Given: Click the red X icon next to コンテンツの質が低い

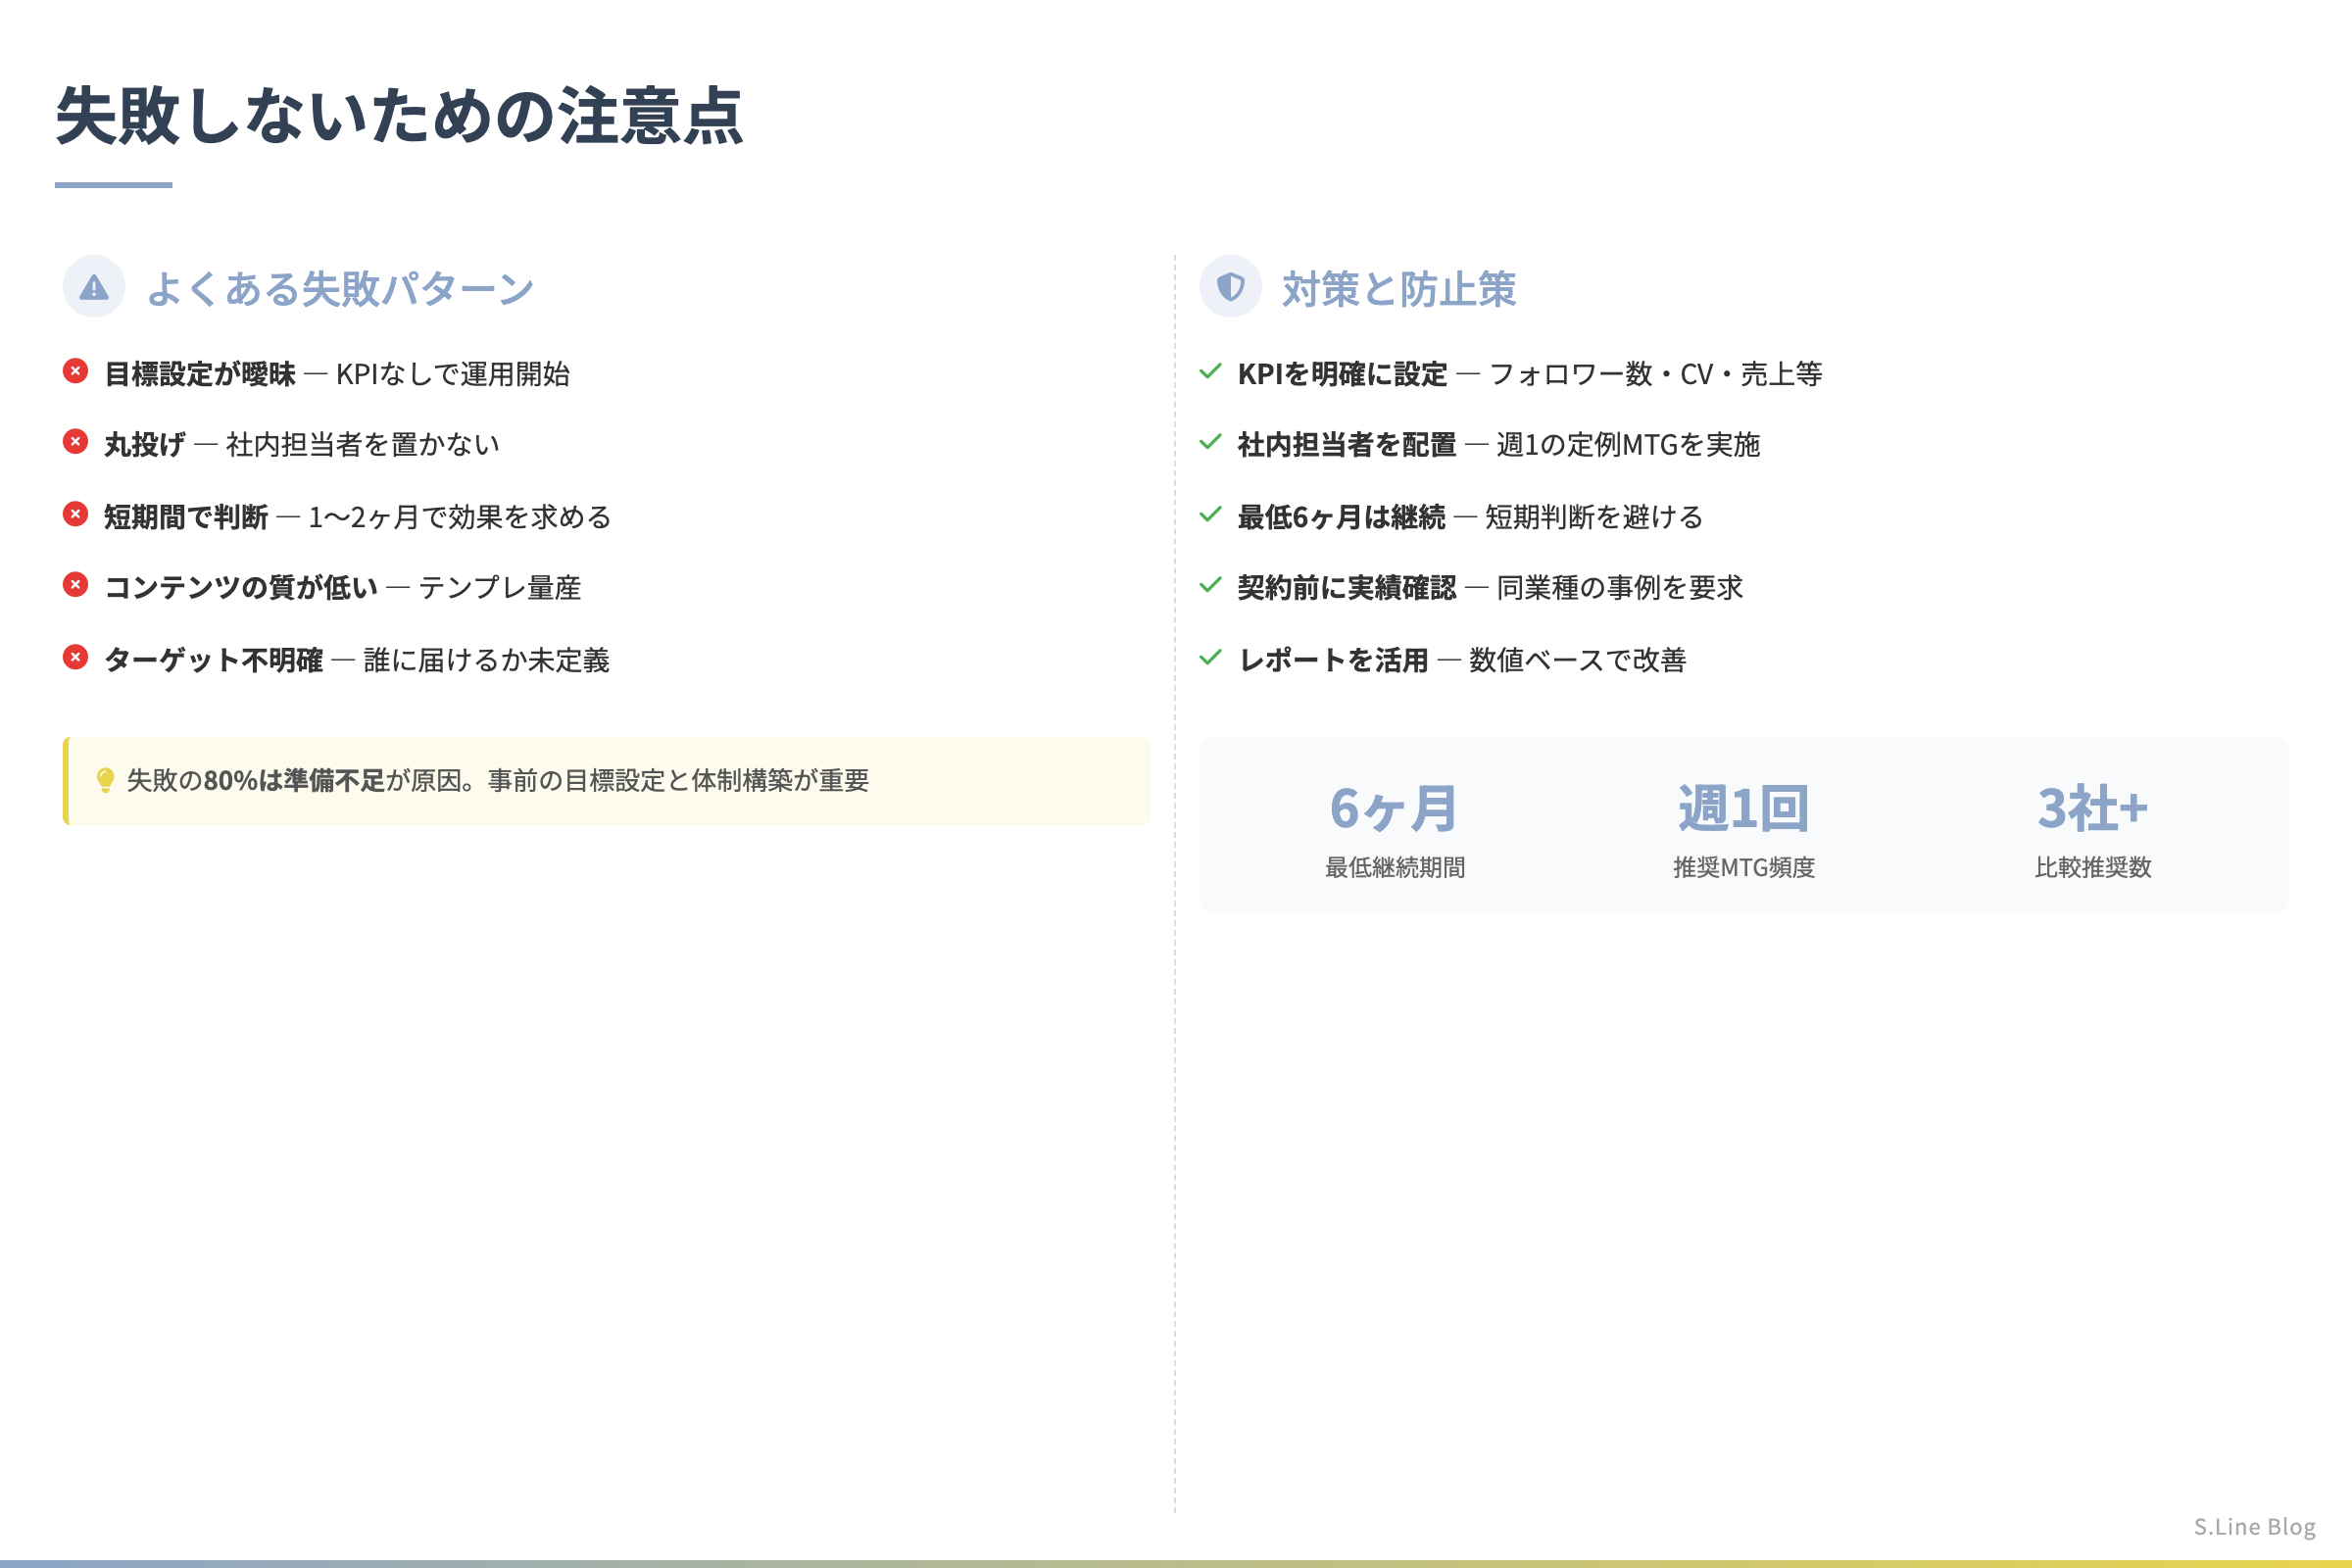Looking at the screenshot, I should click(75, 585).
